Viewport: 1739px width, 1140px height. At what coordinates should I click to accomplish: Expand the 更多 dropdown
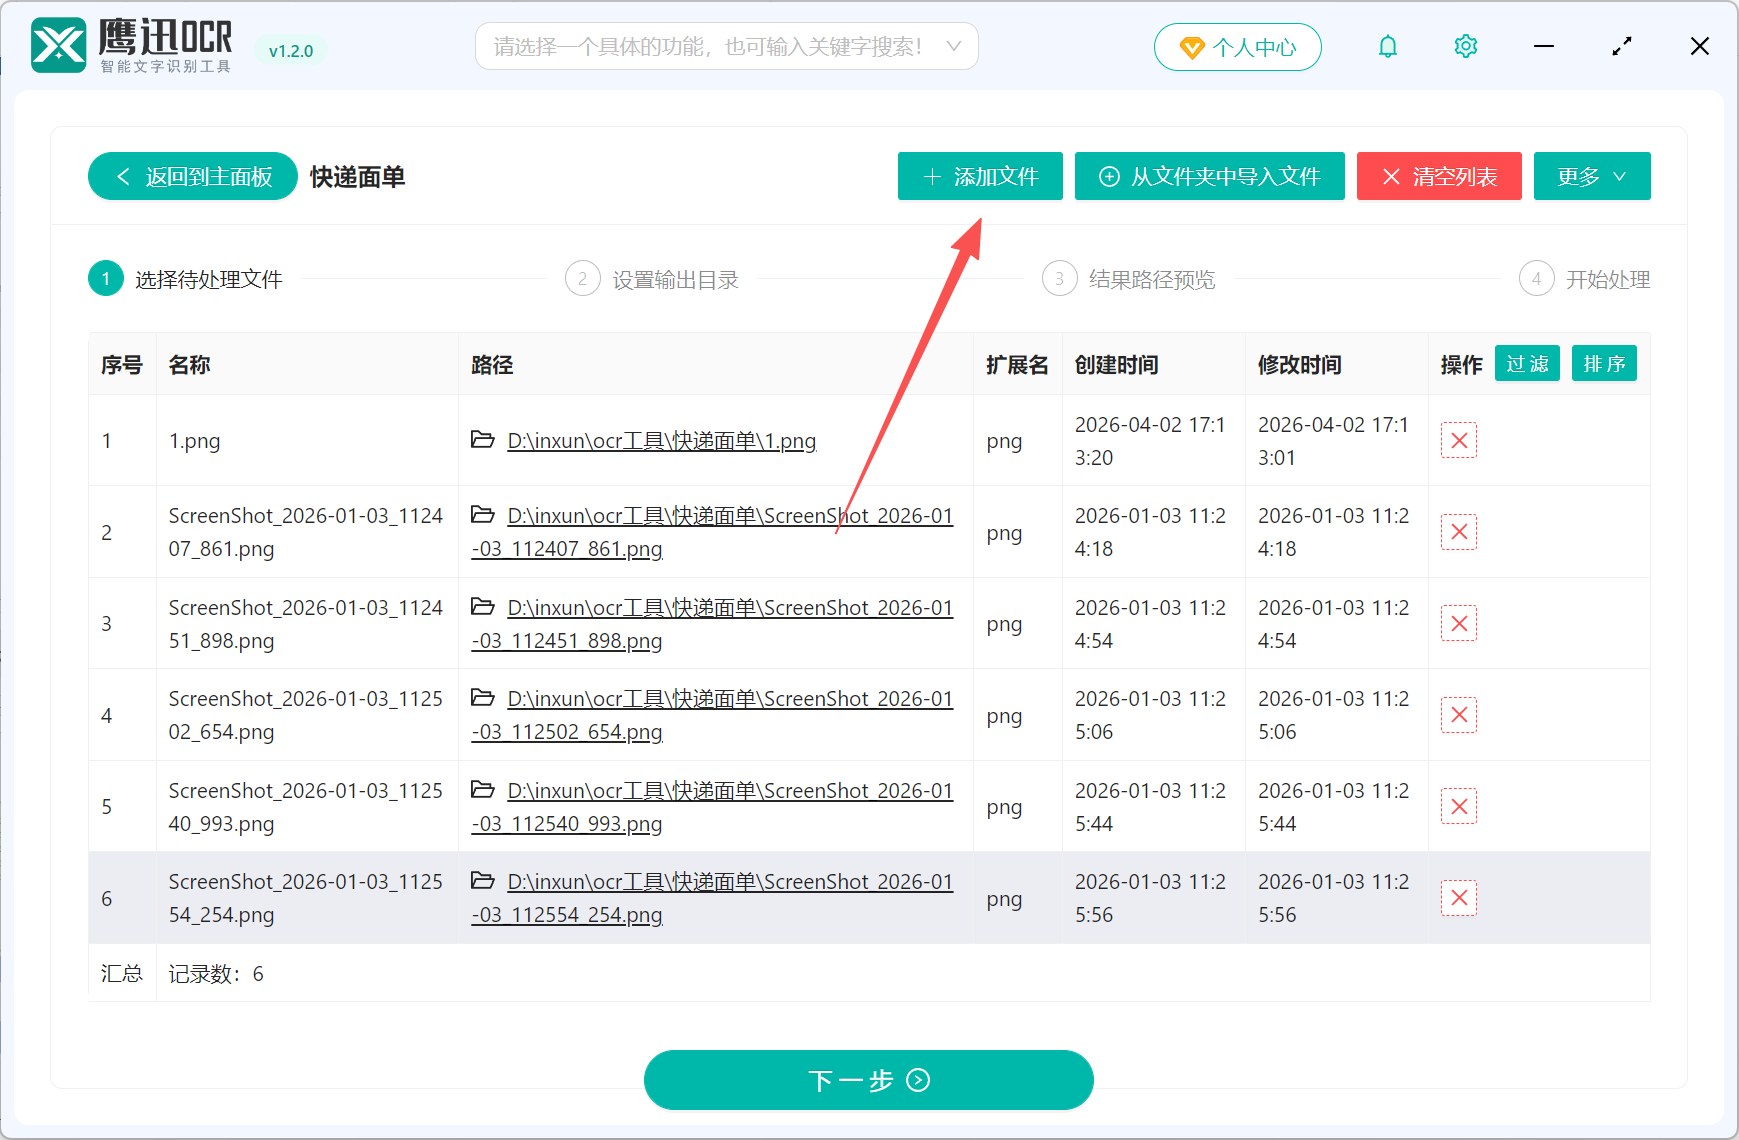coord(1592,176)
